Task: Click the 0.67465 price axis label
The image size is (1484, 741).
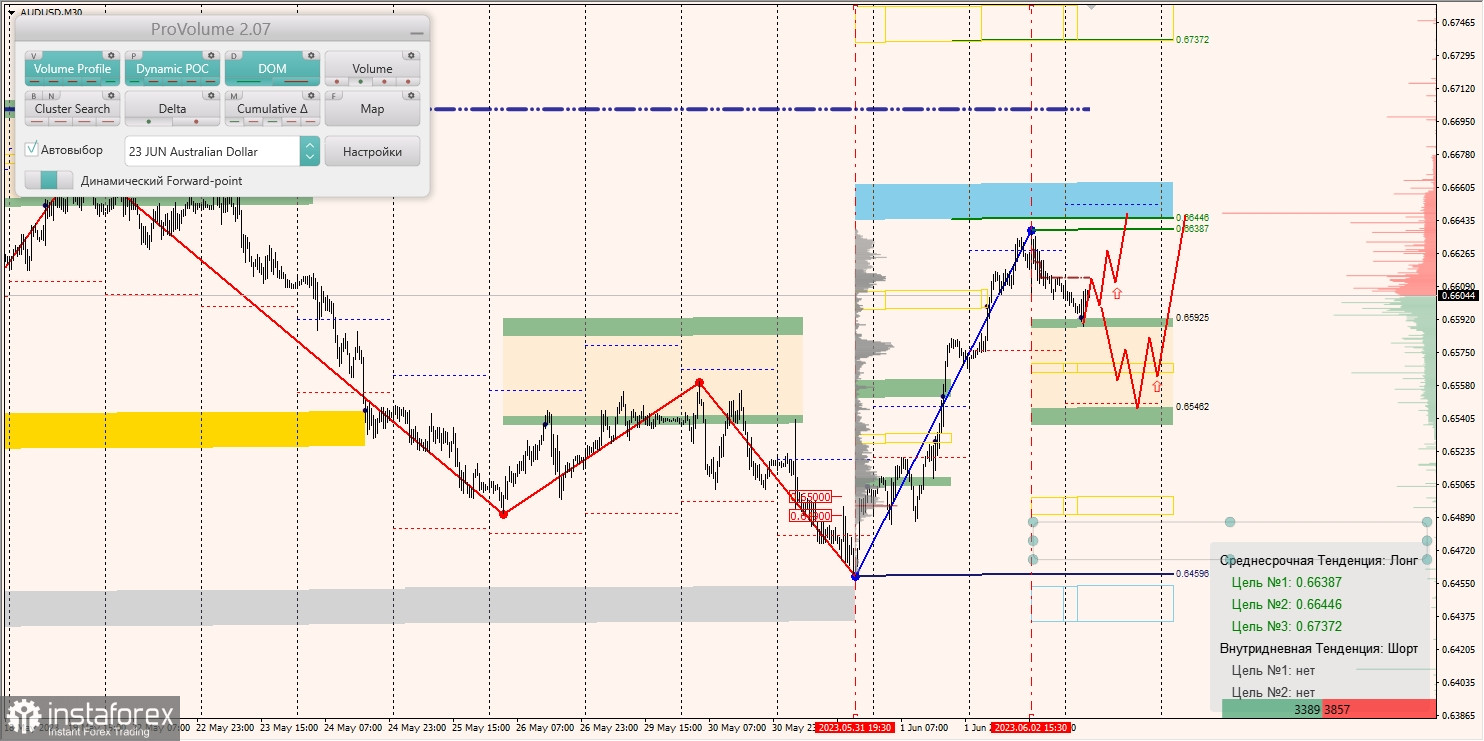Action: [1457, 22]
